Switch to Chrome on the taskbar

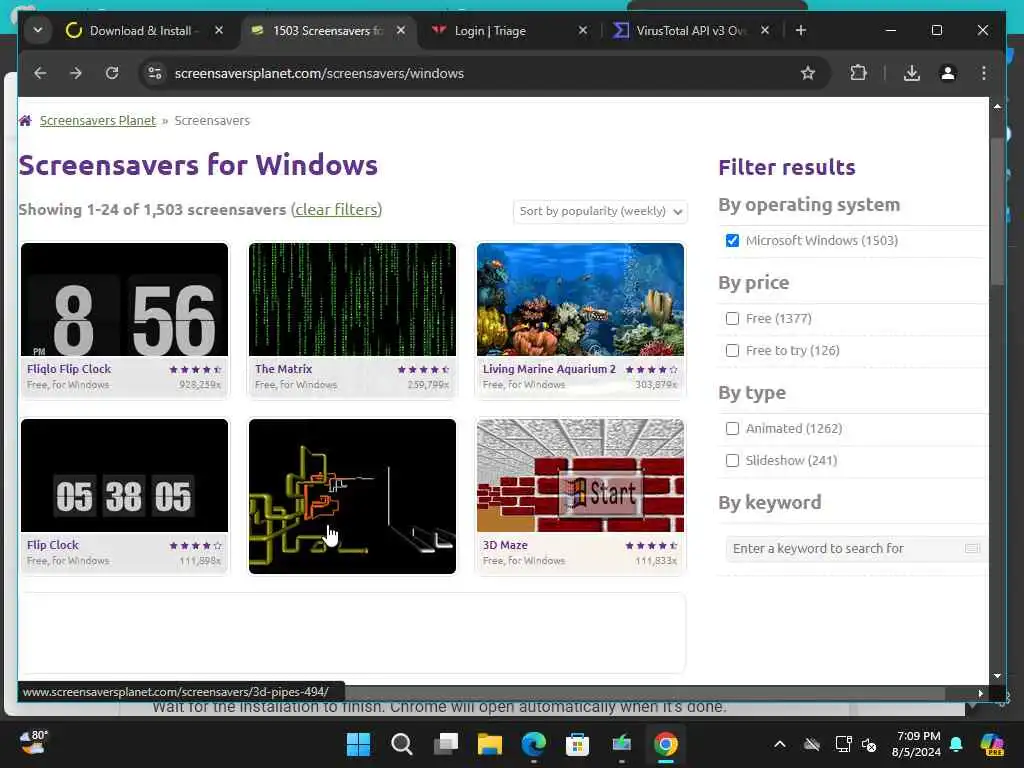665,744
